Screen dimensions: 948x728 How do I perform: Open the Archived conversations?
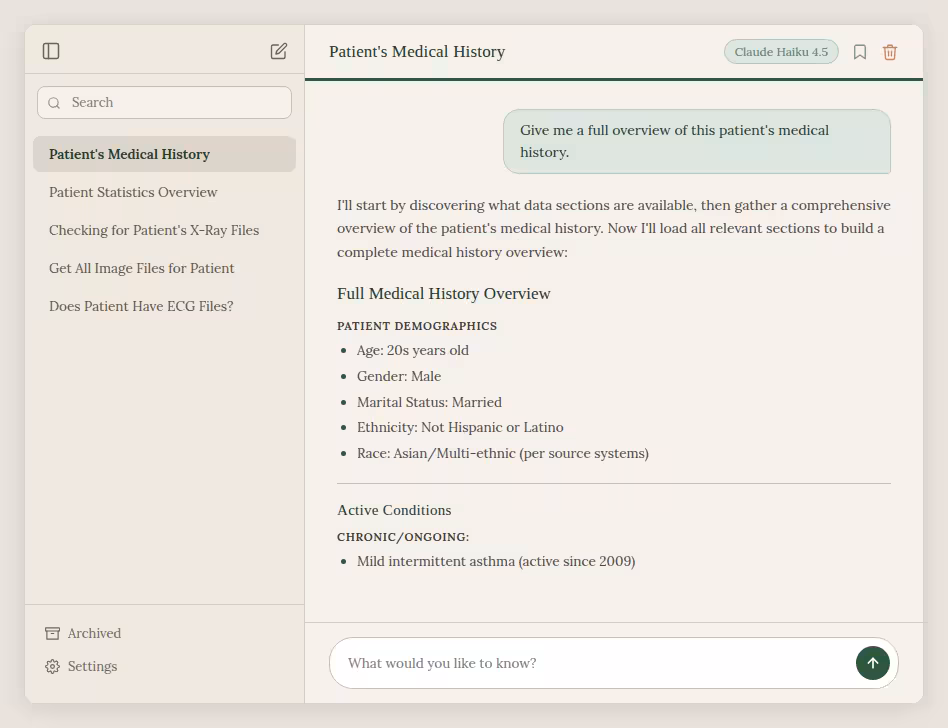(83, 633)
